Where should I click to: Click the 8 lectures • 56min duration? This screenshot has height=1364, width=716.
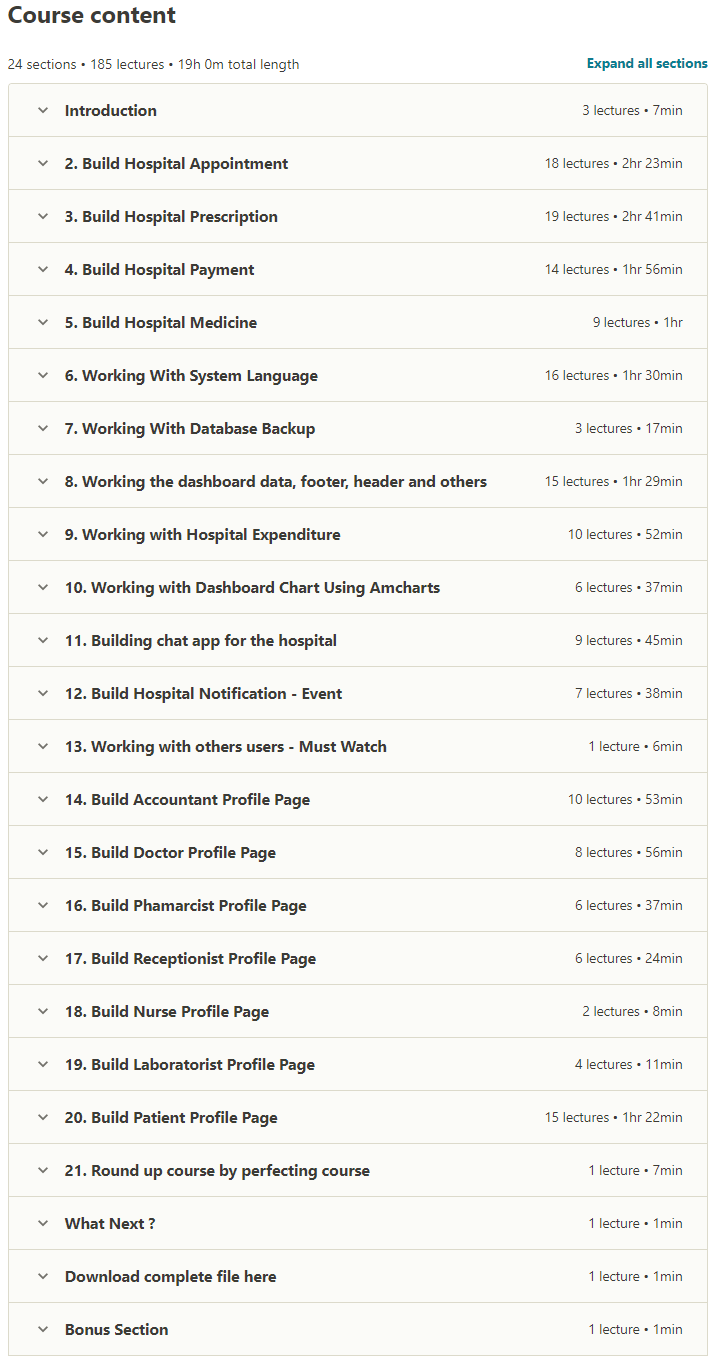(x=629, y=853)
